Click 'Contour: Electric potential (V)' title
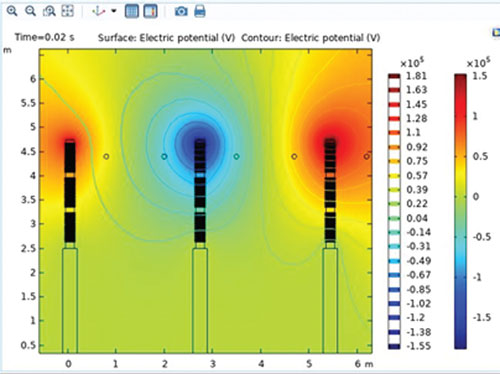 311,38
